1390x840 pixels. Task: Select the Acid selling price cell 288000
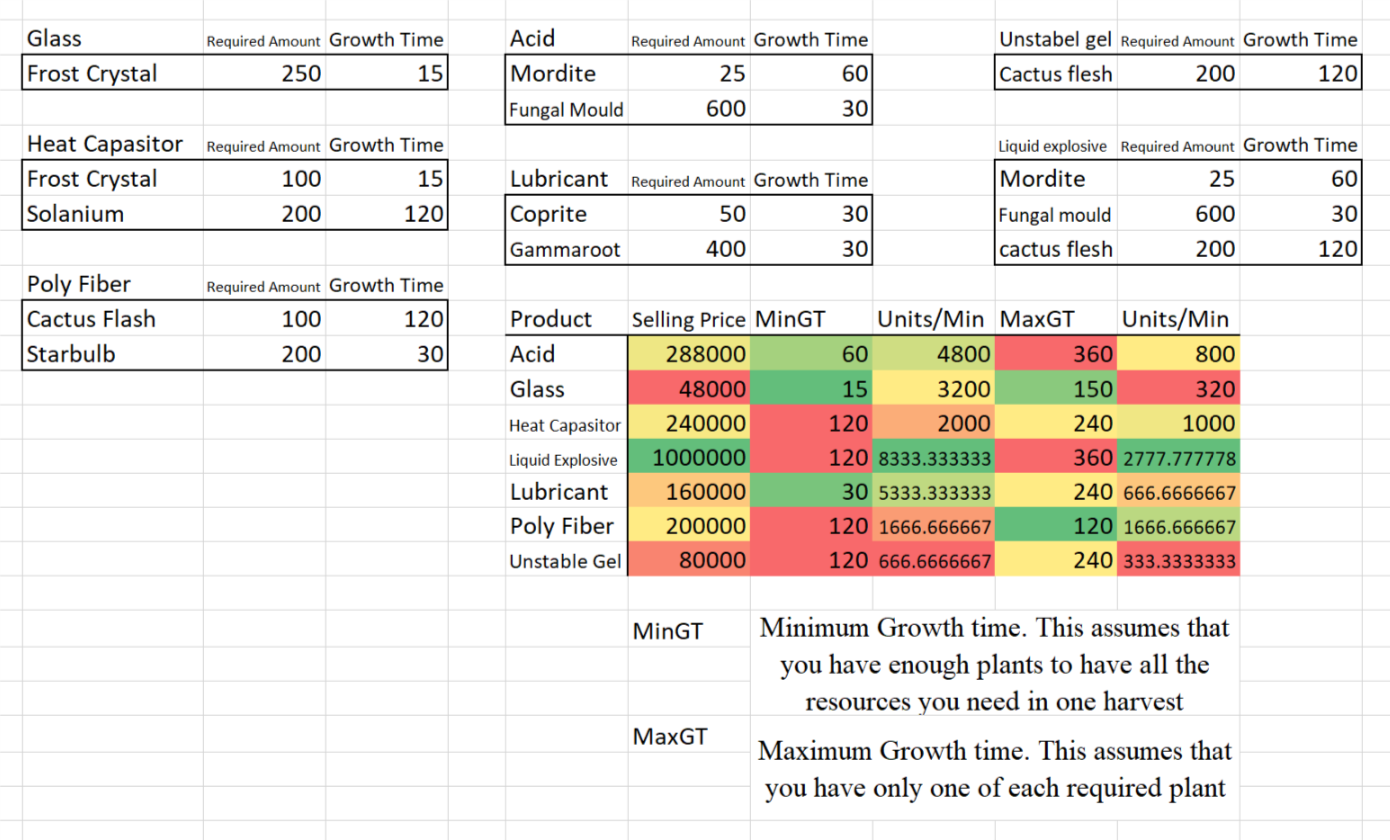click(x=689, y=354)
